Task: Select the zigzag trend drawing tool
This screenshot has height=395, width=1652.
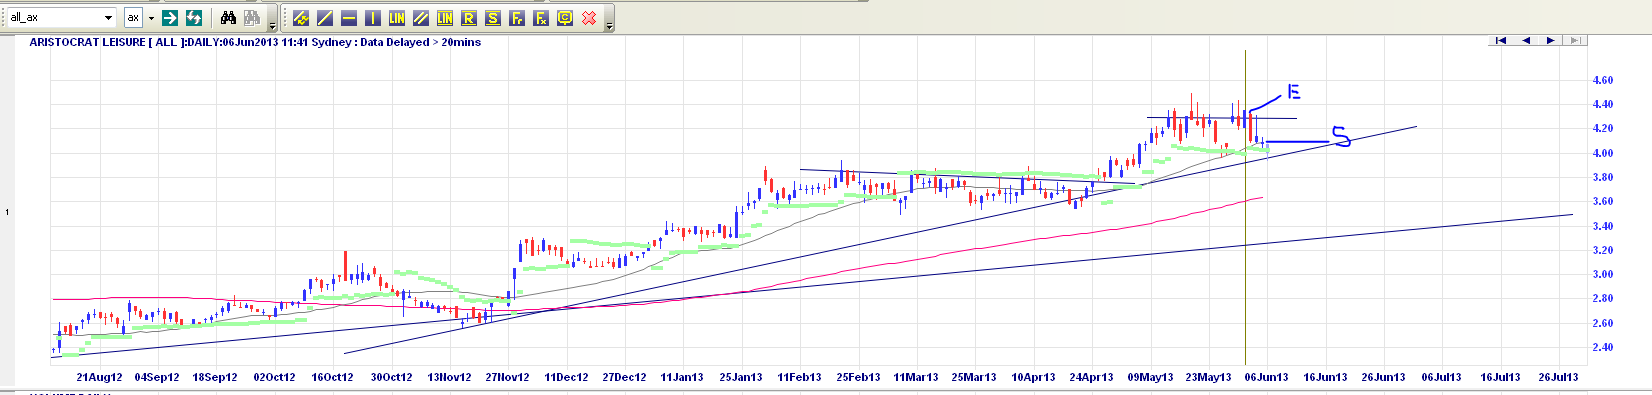Action: click(x=300, y=18)
